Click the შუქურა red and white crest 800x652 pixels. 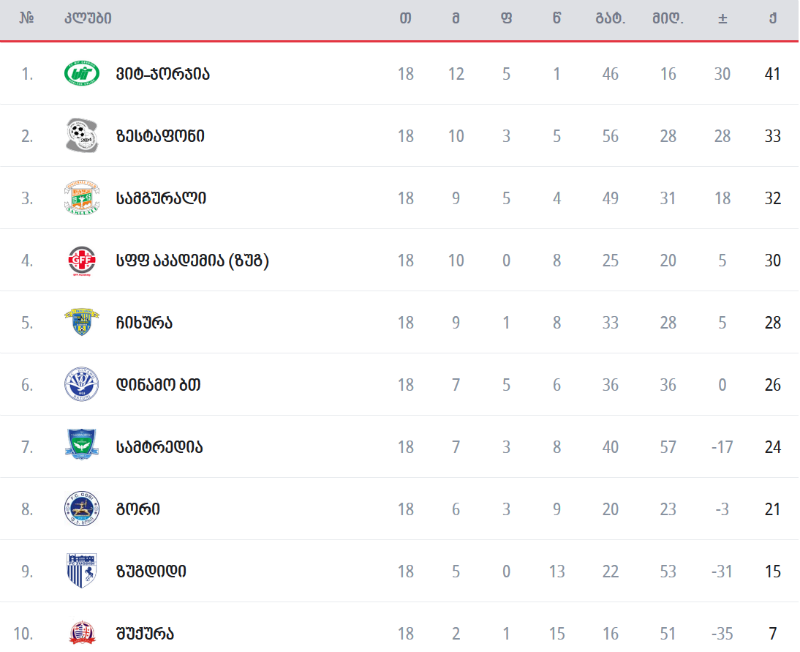click(82, 633)
